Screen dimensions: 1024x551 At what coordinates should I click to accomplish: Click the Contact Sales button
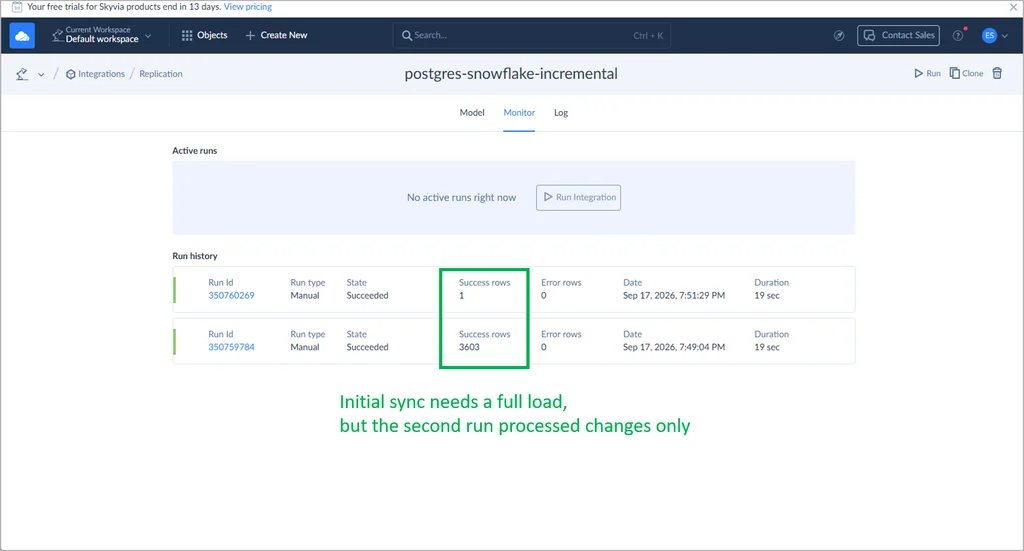[x=899, y=35]
